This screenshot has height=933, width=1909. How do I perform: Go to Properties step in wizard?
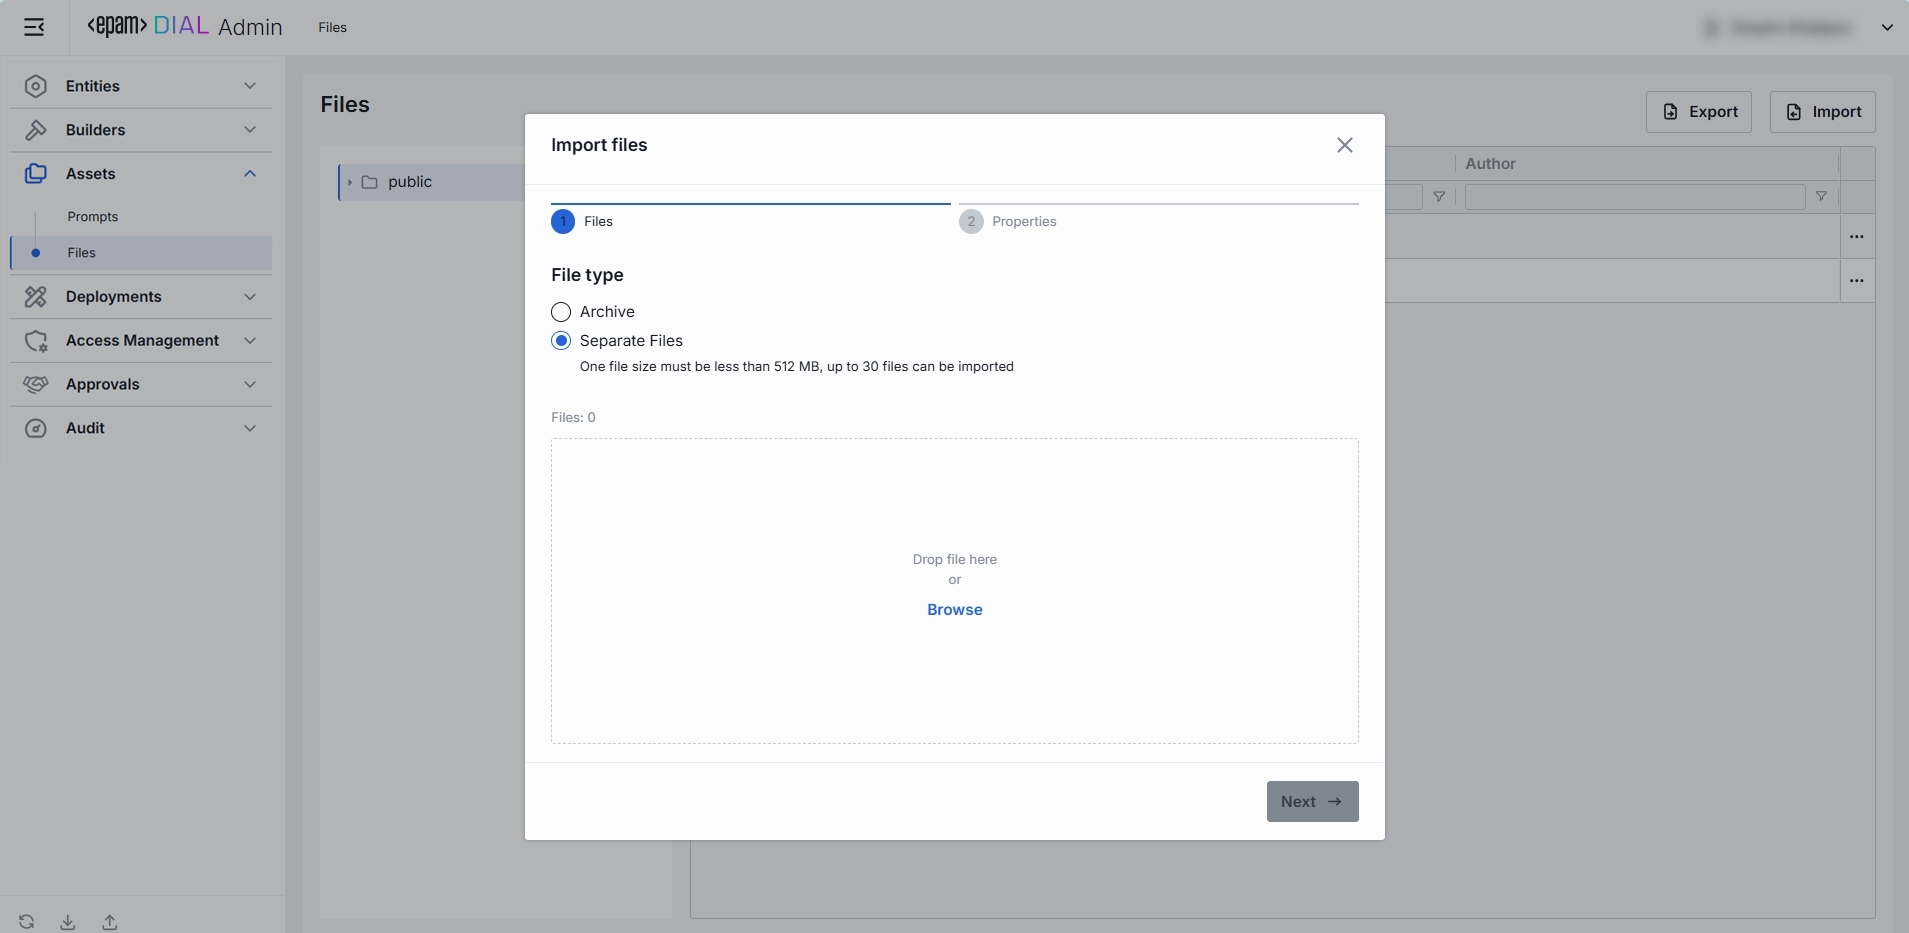coord(1023,222)
